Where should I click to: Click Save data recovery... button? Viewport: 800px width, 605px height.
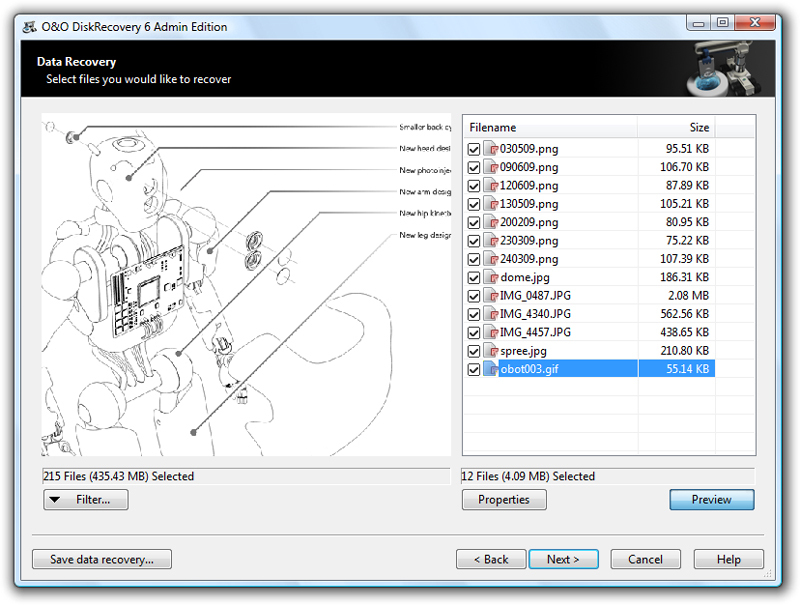point(102,560)
